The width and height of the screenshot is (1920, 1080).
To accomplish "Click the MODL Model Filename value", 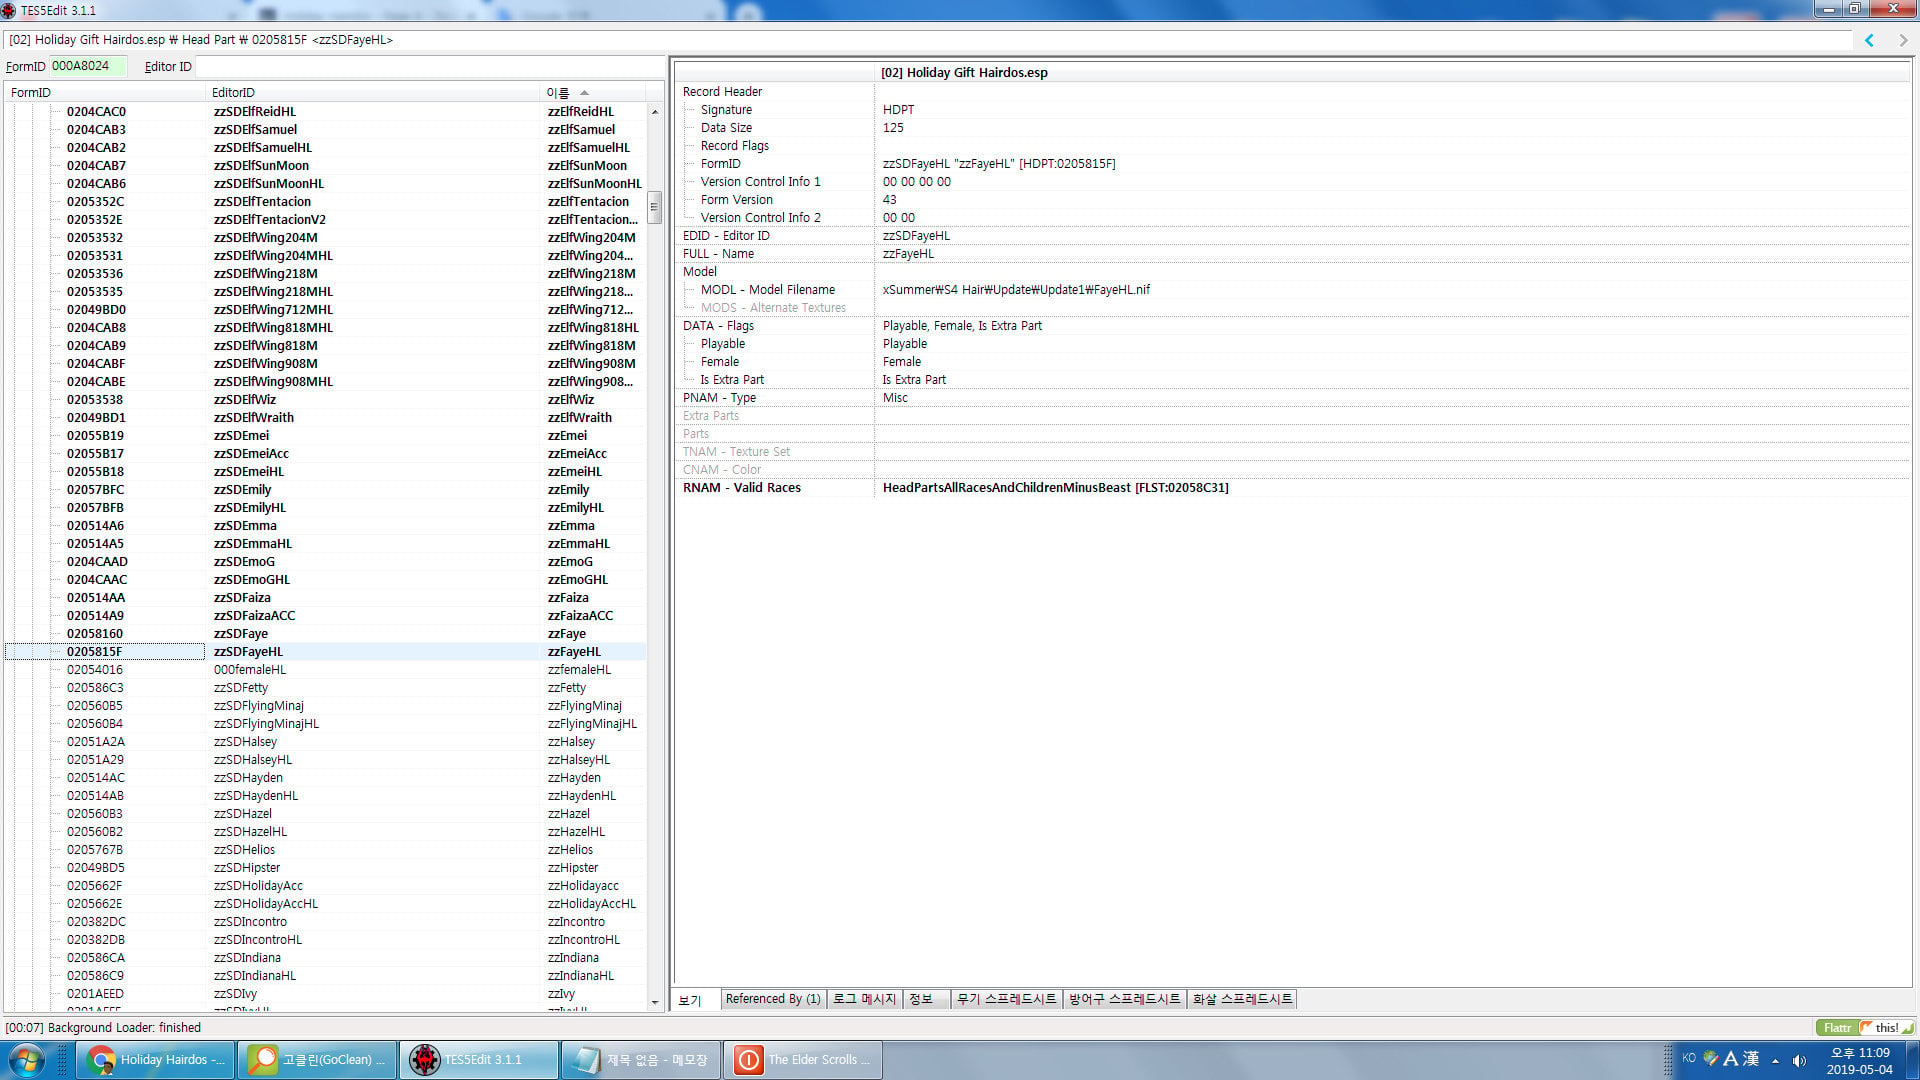I will (1016, 290).
